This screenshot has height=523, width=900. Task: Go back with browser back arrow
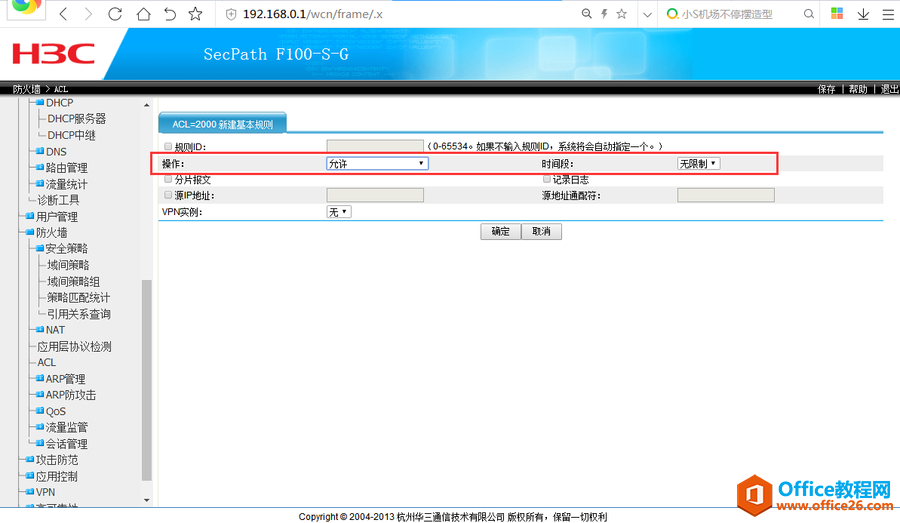pyautogui.click(x=64, y=14)
